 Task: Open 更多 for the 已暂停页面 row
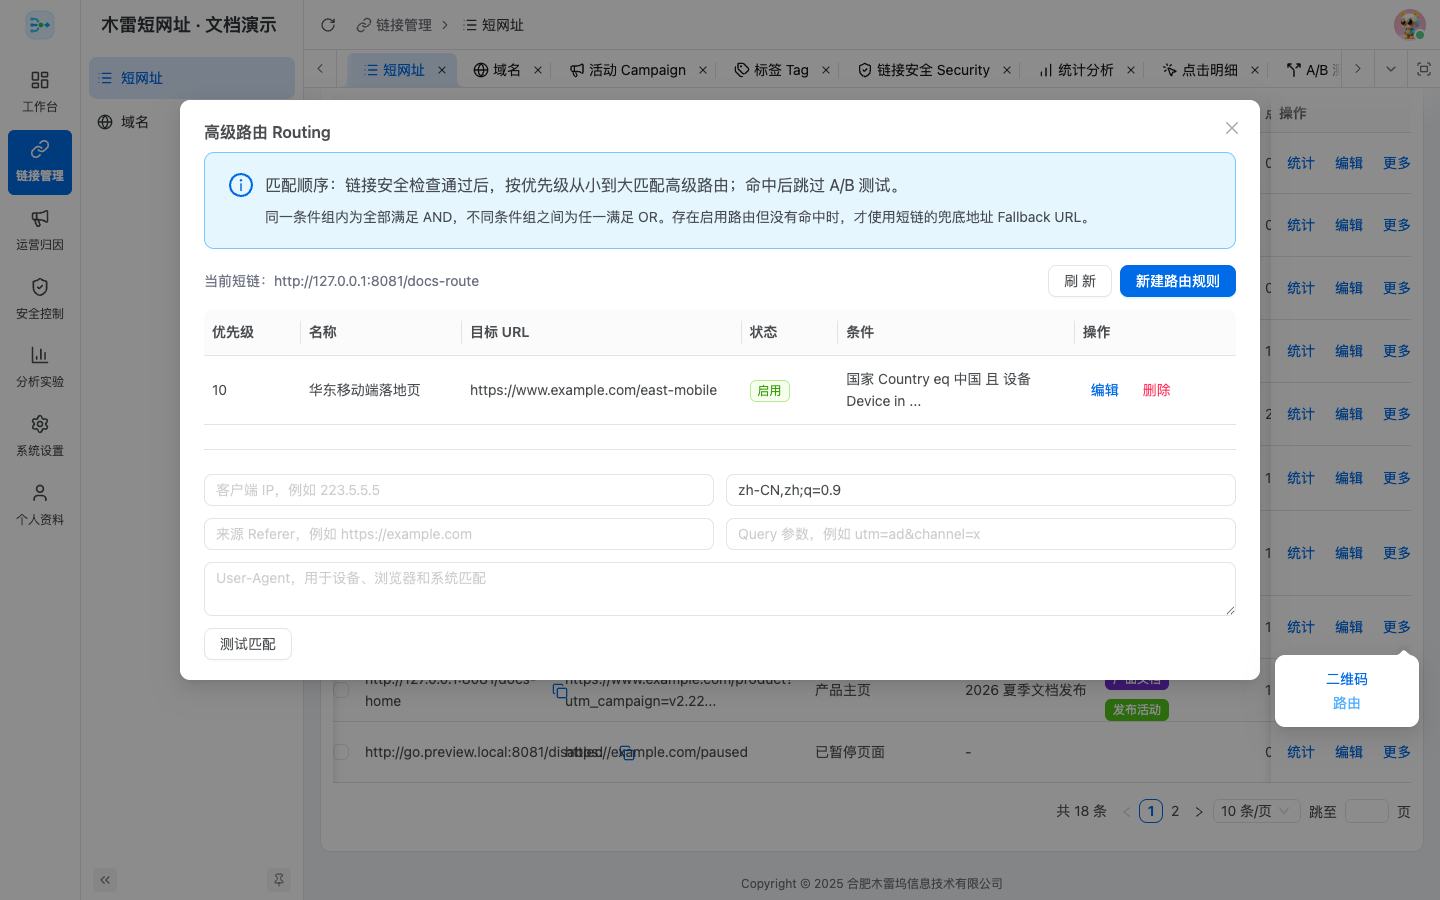[x=1397, y=752]
